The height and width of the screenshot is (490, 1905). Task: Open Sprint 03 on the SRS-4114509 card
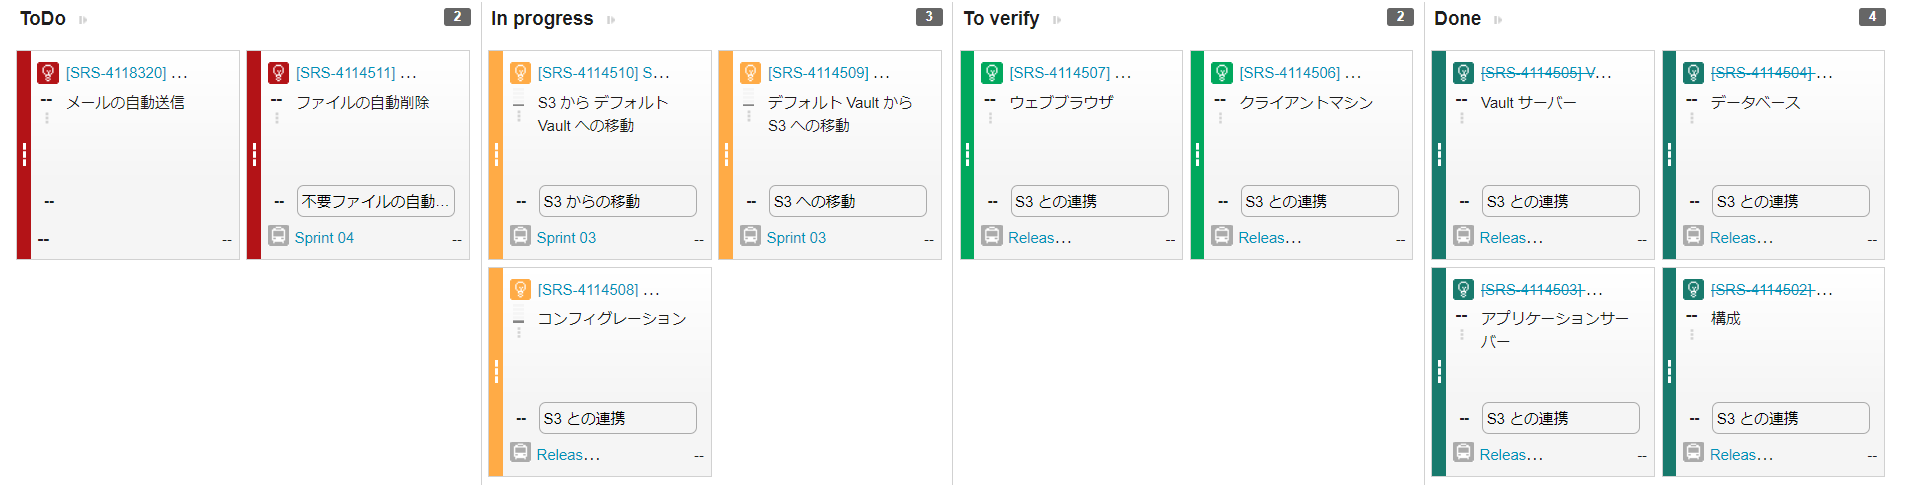point(796,238)
